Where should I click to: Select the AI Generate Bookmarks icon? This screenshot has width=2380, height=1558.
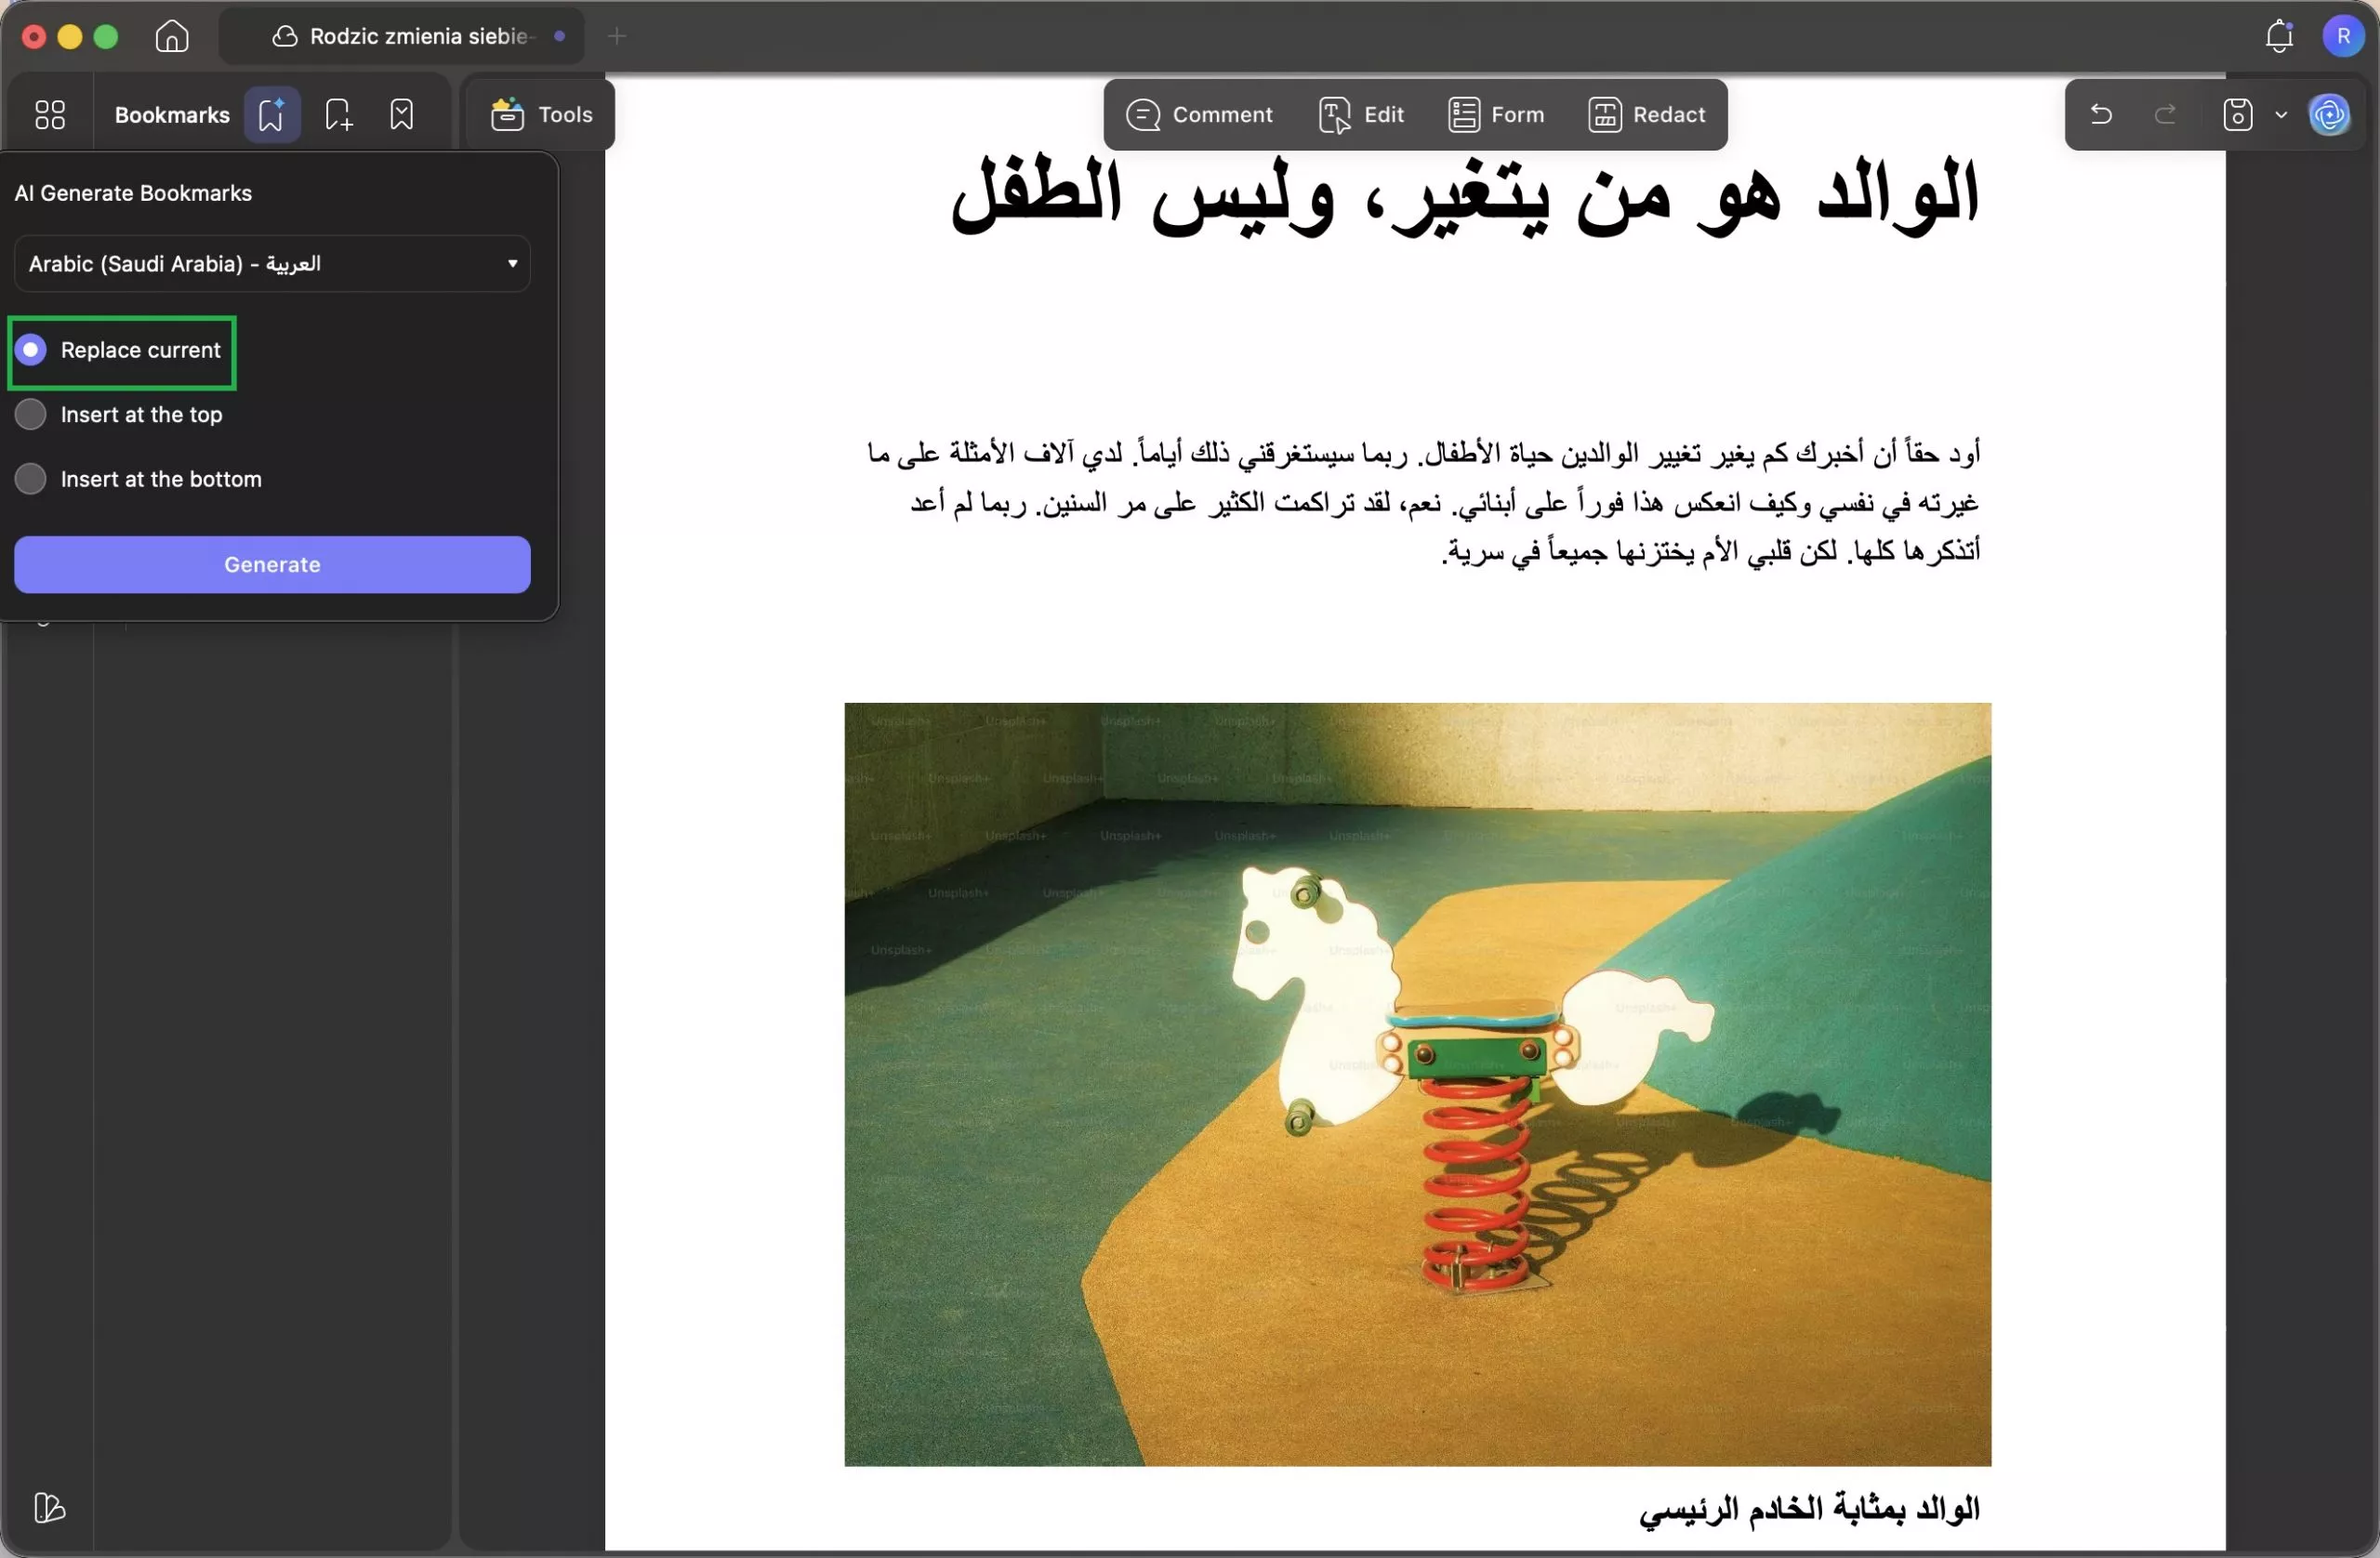(271, 114)
